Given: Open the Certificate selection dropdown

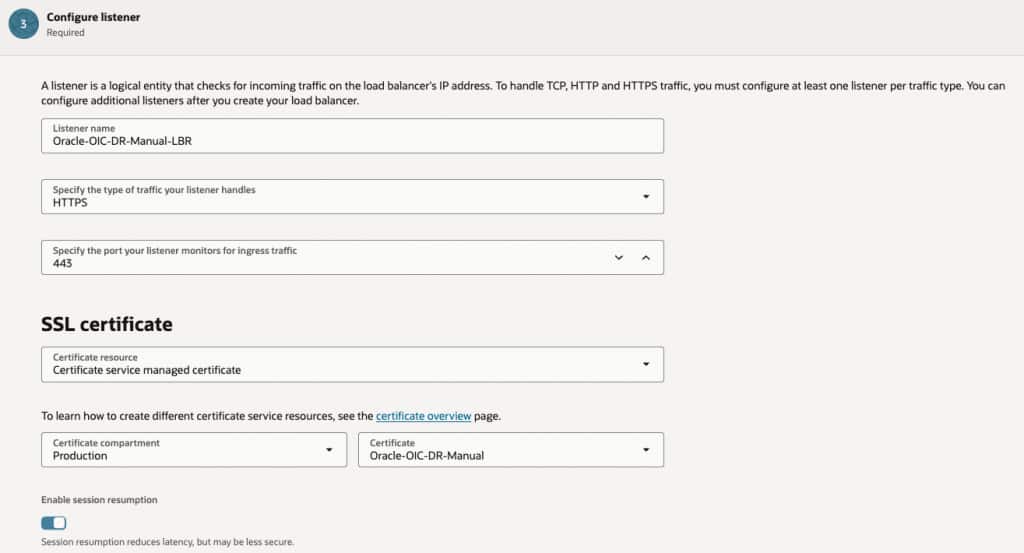Looking at the screenshot, I should click(x=500, y=449).
